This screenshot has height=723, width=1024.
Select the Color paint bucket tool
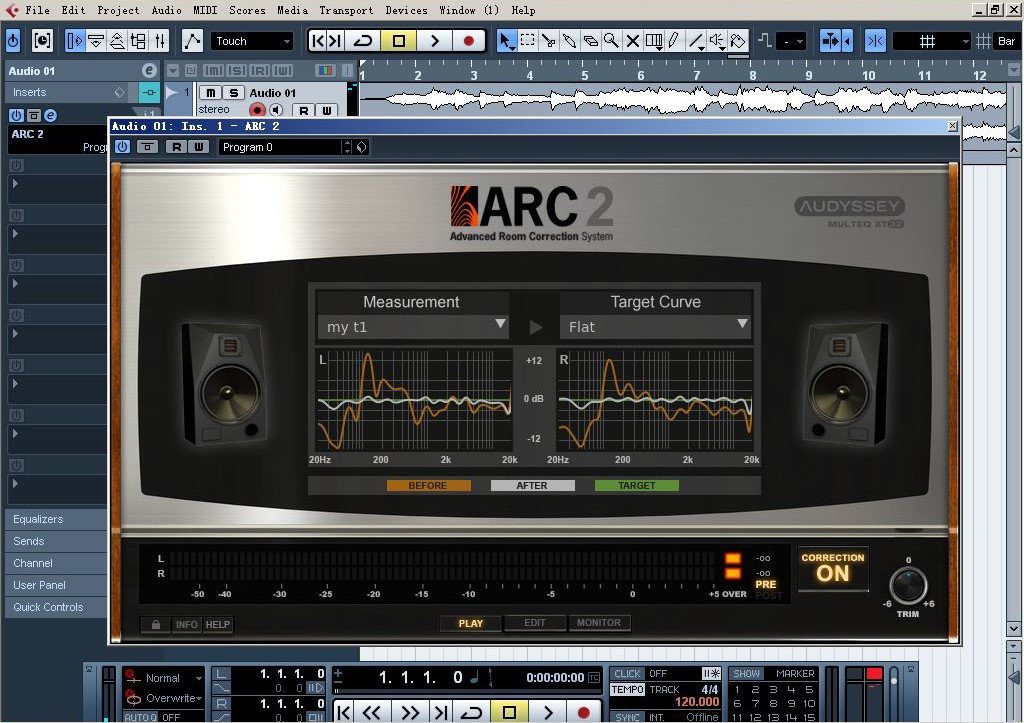point(738,40)
